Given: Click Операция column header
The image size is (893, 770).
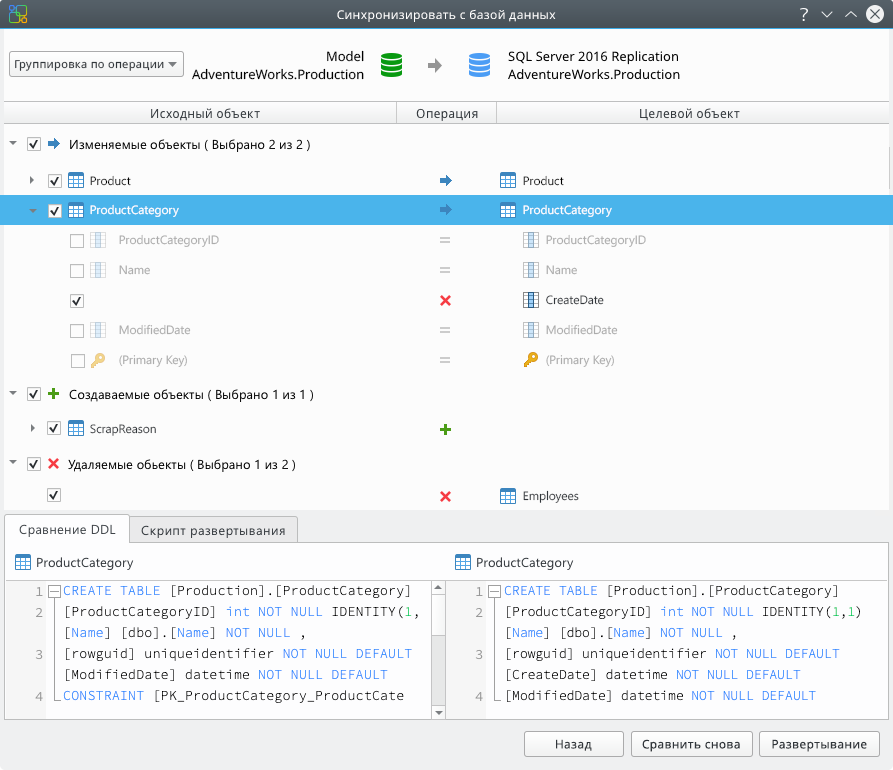Looking at the screenshot, I should (446, 113).
